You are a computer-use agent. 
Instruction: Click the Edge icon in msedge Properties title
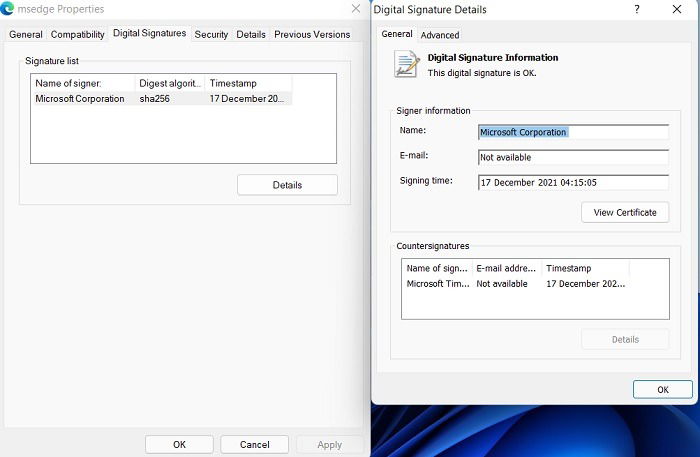point(7,8)
